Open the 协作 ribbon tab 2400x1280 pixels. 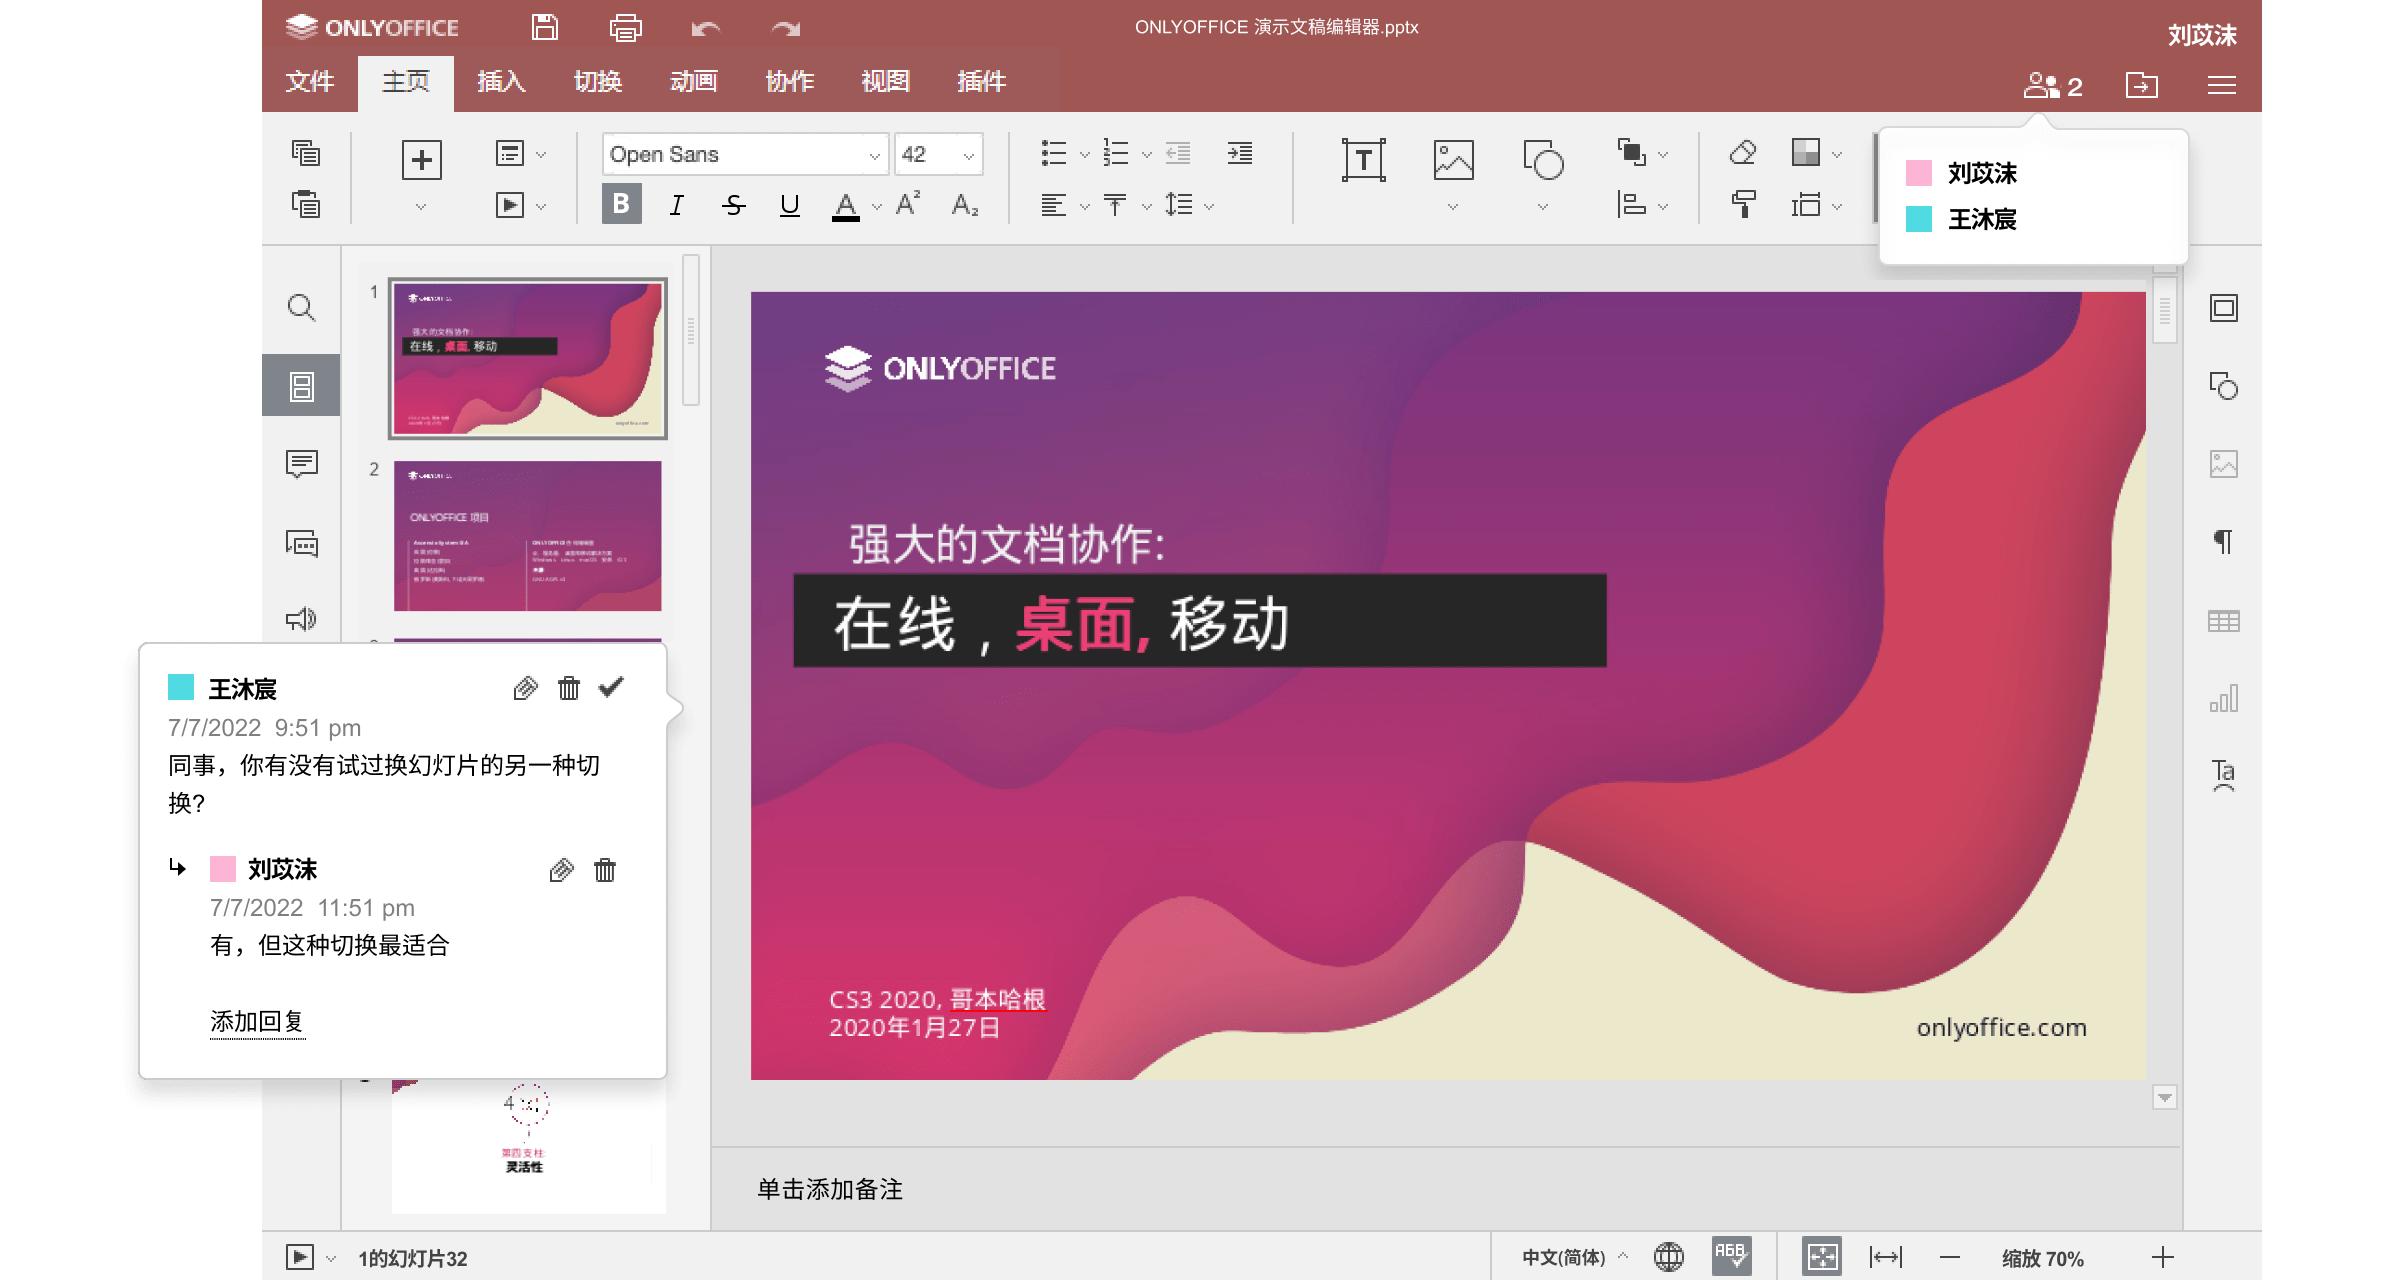click(789, 82)
